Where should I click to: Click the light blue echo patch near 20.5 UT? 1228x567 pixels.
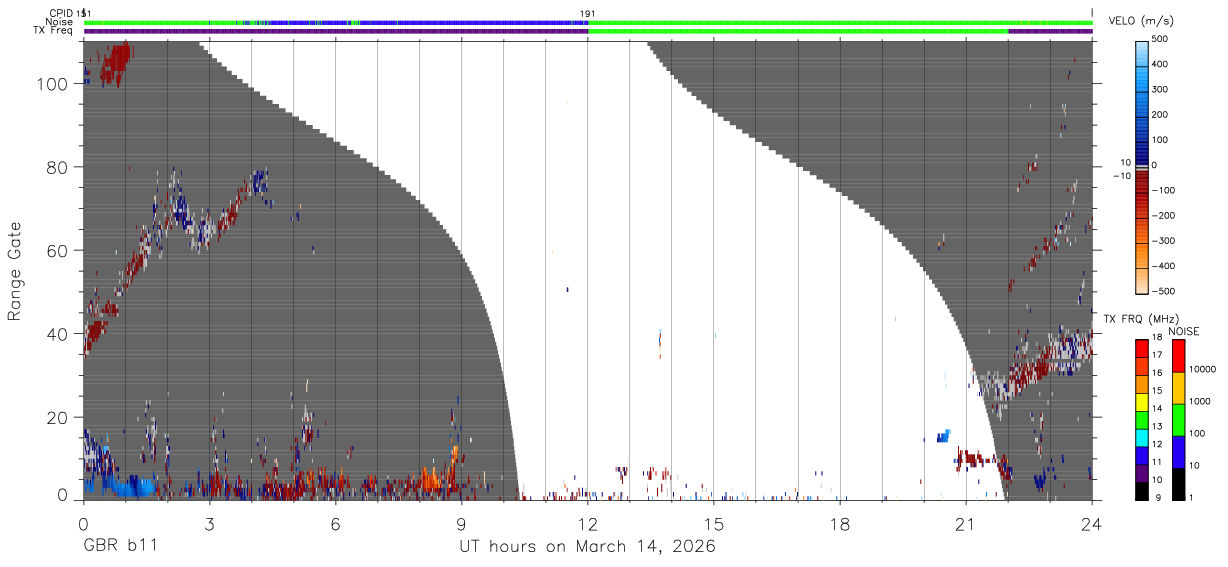943,435
